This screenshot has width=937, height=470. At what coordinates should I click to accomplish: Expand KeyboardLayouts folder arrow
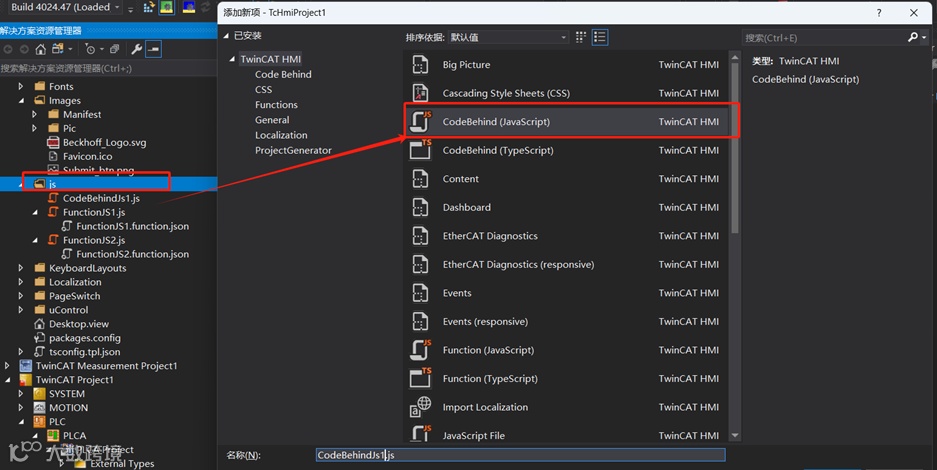tap(21, 268)
